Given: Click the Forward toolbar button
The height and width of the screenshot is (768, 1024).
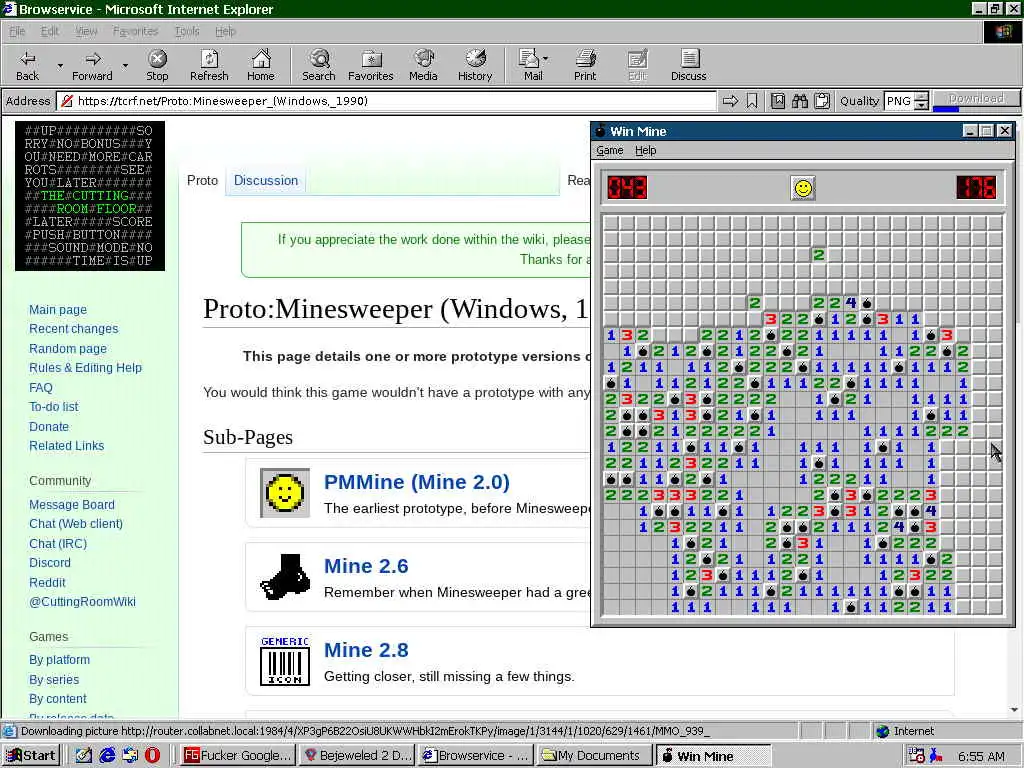Looking at the screenshot, I should coord(92,65).
